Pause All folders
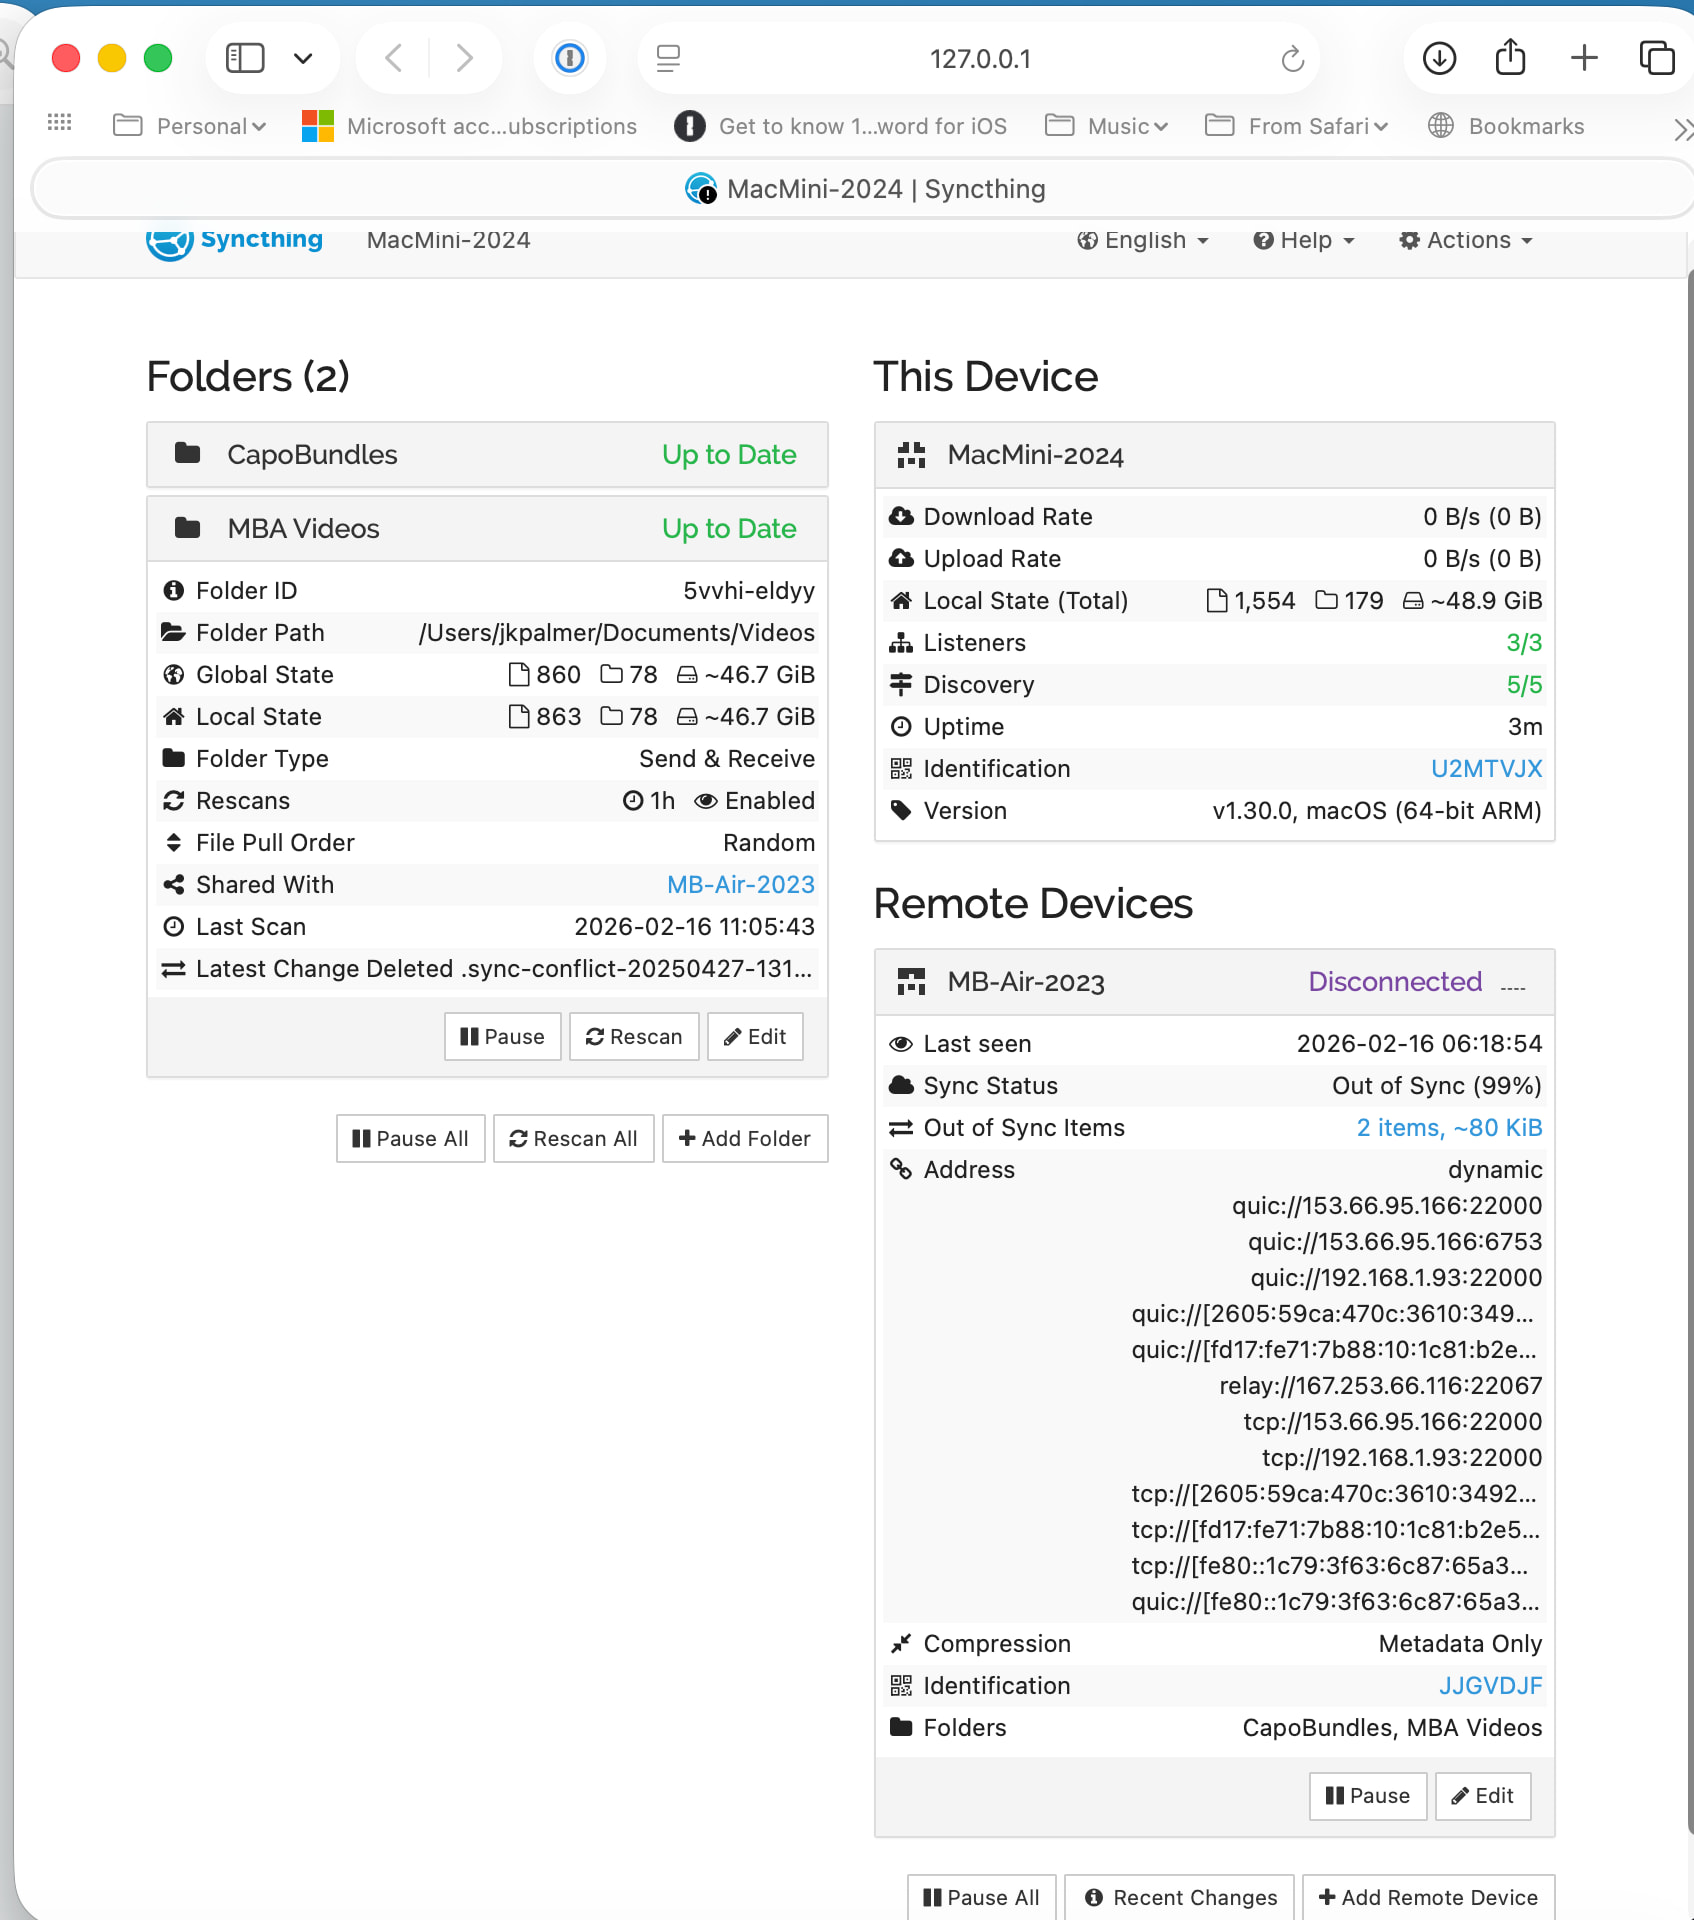 410,1138
